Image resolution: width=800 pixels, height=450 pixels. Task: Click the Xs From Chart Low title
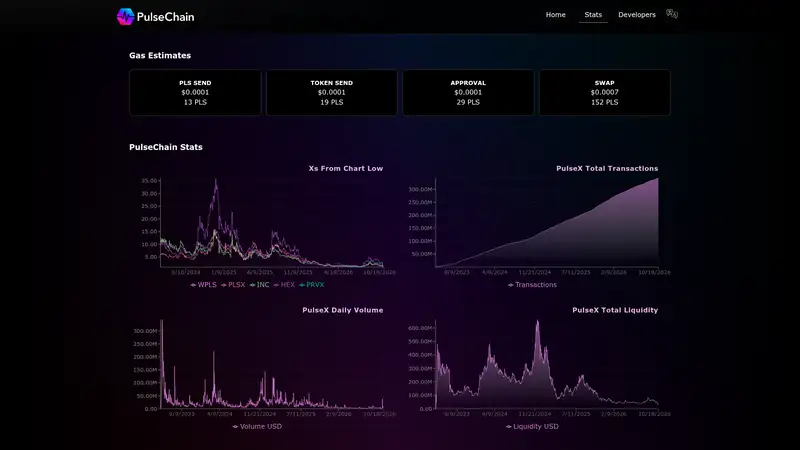tap(346, 168)
